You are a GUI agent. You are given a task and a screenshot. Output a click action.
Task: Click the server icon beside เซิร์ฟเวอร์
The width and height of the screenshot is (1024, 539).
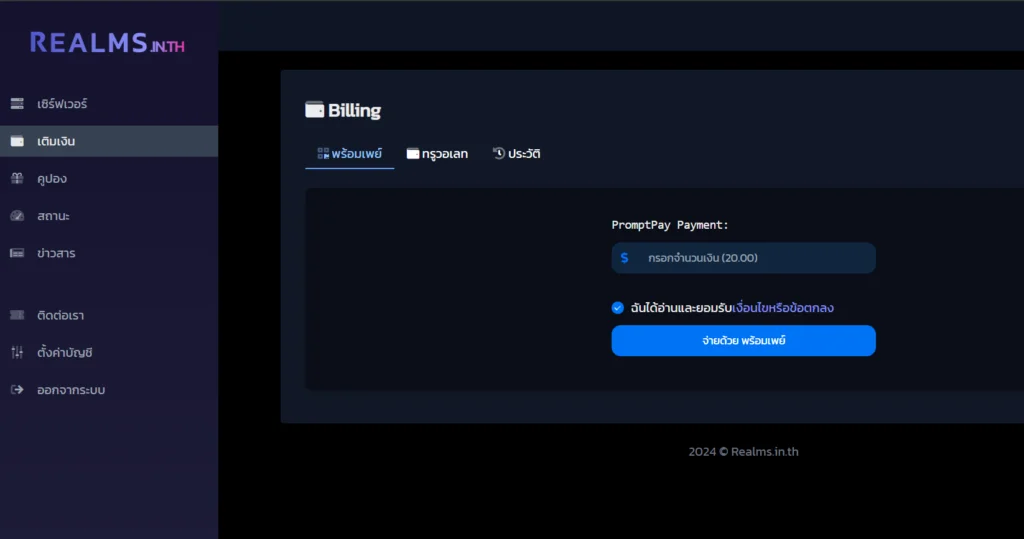pyautogui.click(x=17, y=104)
